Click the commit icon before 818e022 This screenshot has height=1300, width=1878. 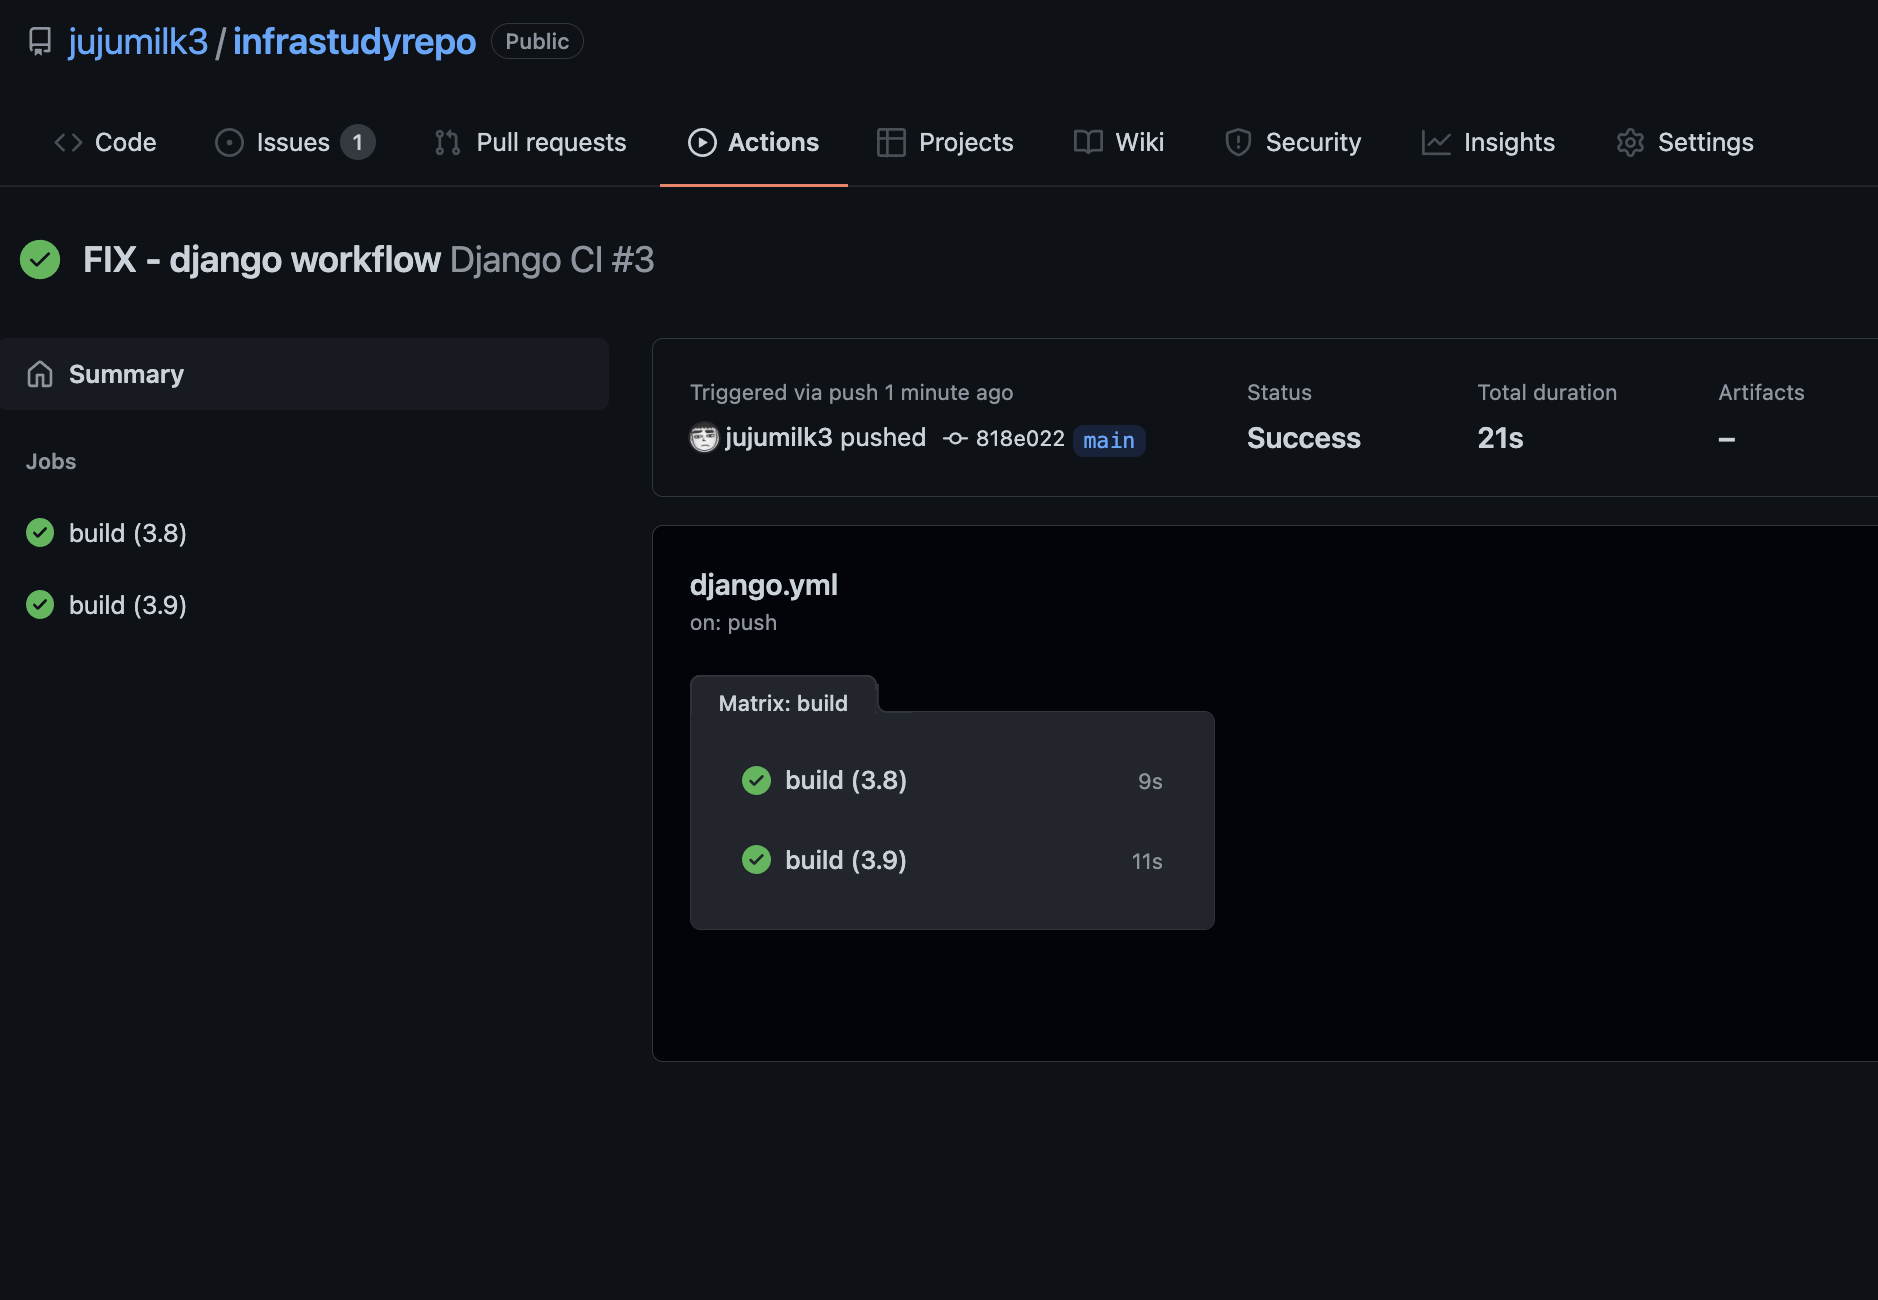(955, 438)
